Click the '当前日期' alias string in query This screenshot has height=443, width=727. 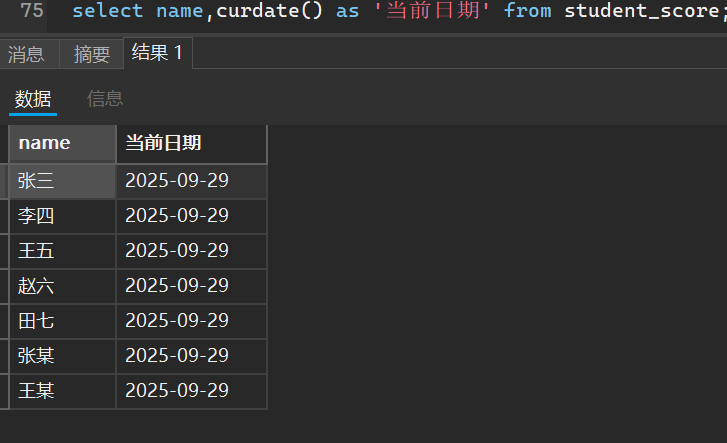pyautogui.click(x=432, y=11)
